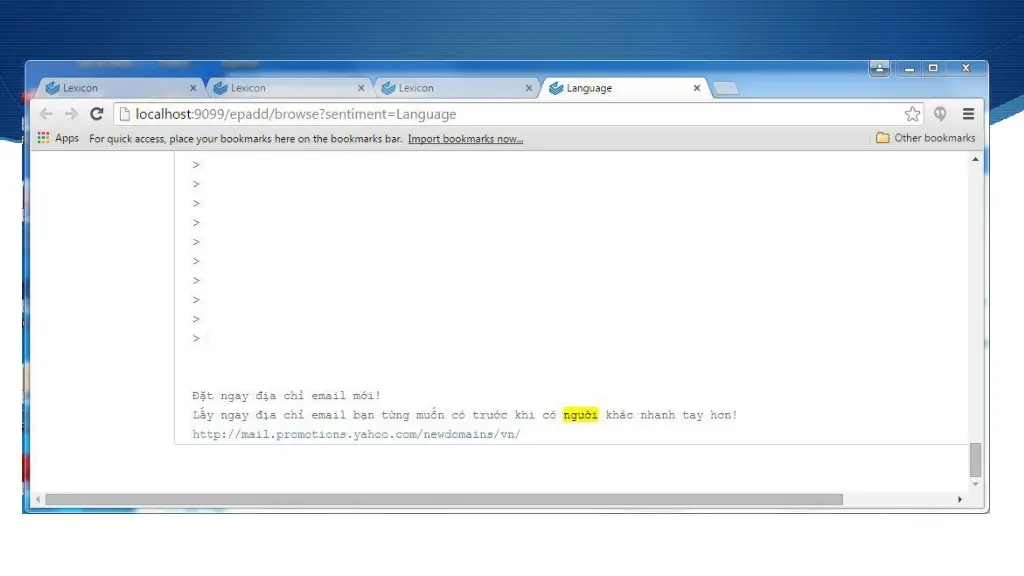Click the browser forward arrow
1024x576 pixels.
coord(71,114)
